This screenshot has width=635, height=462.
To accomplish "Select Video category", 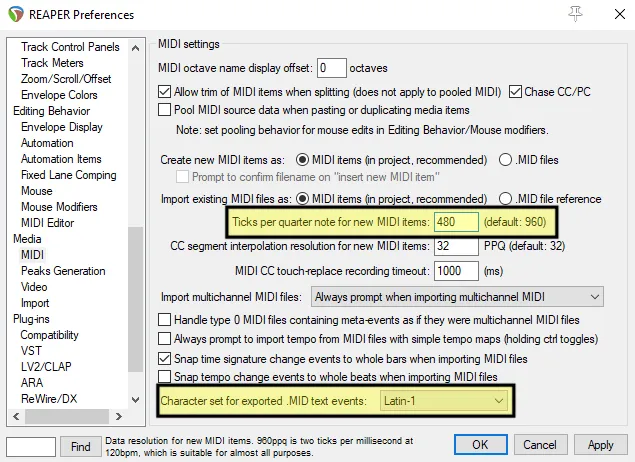I will (34, 287).
